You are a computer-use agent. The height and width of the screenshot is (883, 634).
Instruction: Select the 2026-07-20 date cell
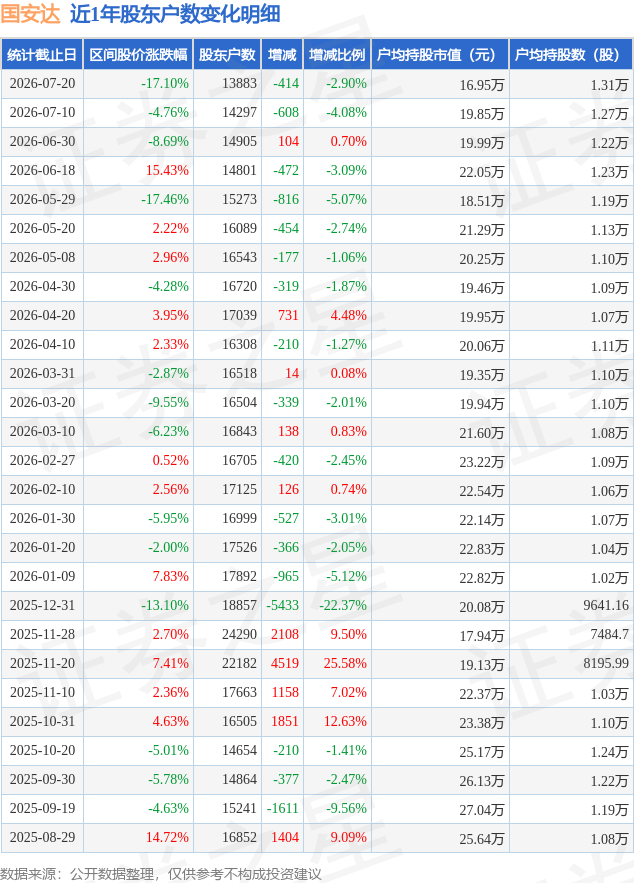tap(42, 83)
